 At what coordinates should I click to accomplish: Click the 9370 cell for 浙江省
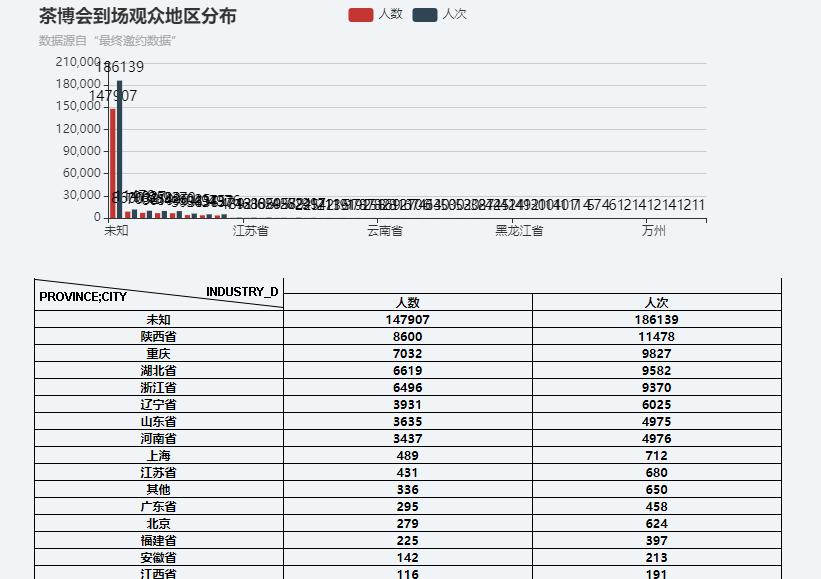[657, 387]
